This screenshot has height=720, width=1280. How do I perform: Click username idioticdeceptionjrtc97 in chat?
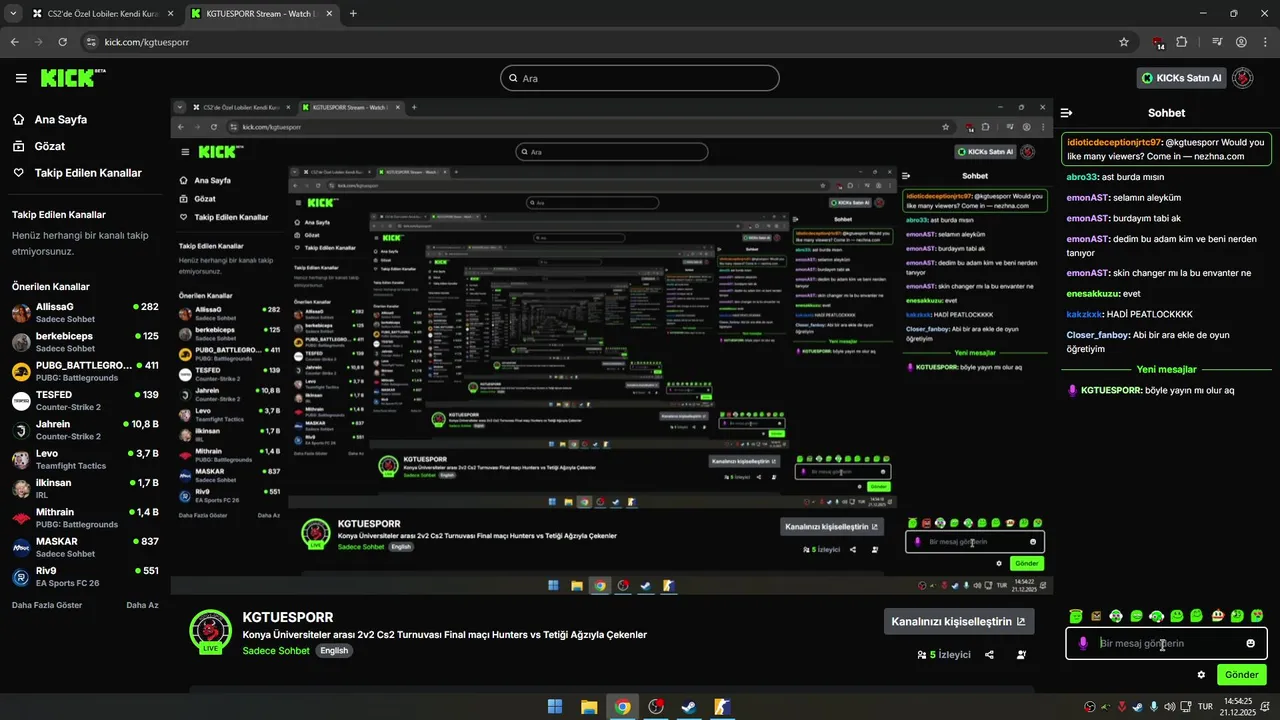pyautogui.click(x=1113, y=142)
